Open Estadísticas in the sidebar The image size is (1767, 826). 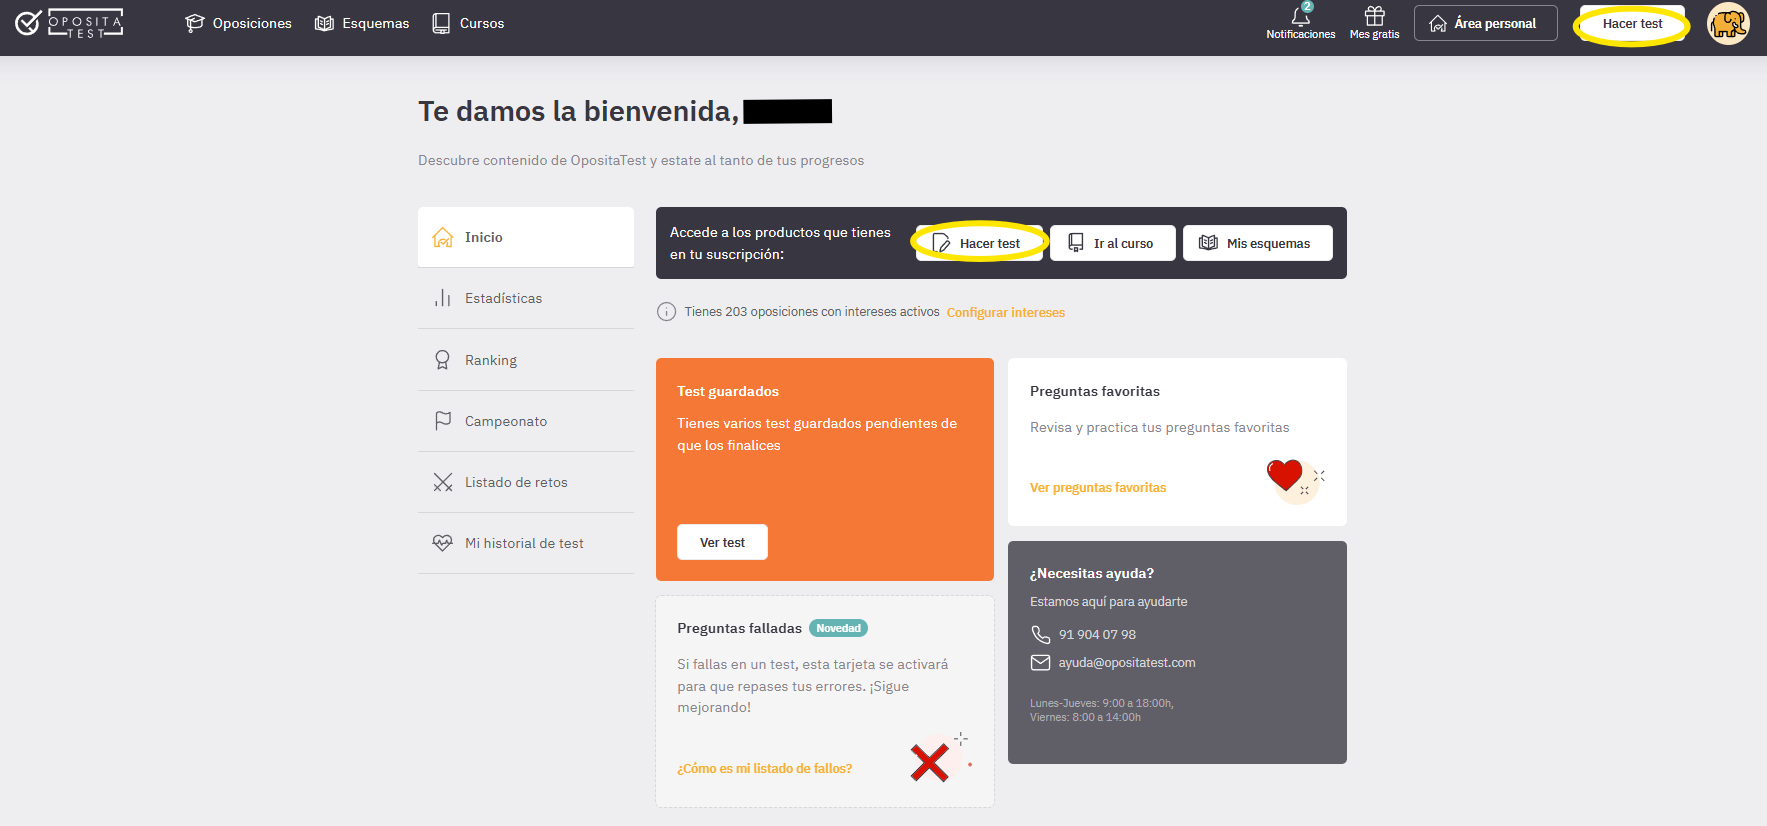[x=526, y=298]
